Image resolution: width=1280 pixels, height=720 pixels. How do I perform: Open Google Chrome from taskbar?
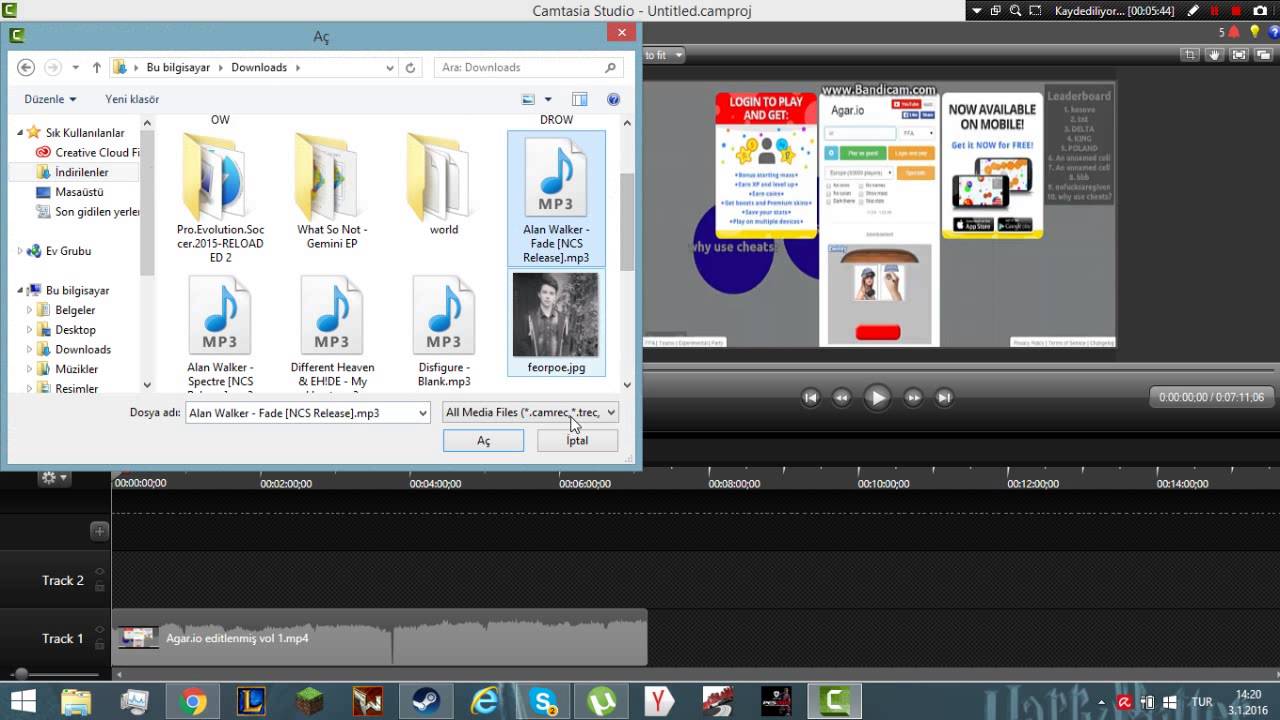(194, 702)
